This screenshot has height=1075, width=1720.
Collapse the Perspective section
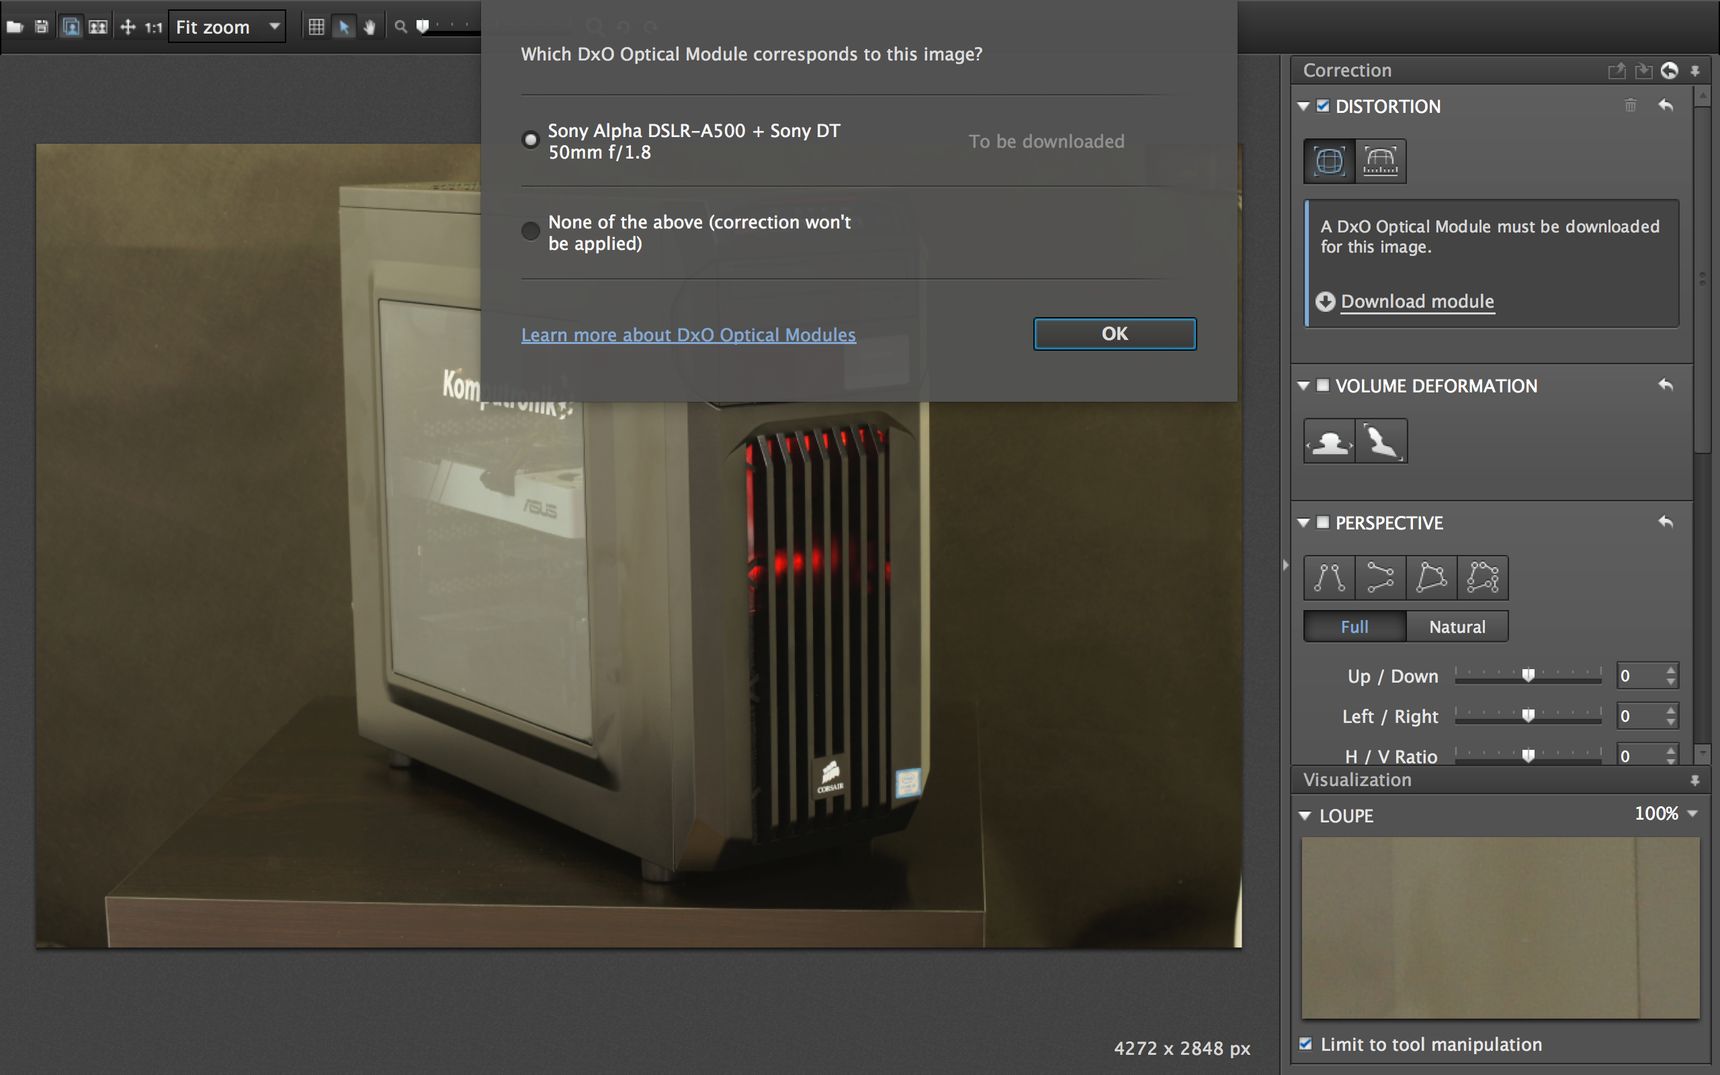point(1303,522)
